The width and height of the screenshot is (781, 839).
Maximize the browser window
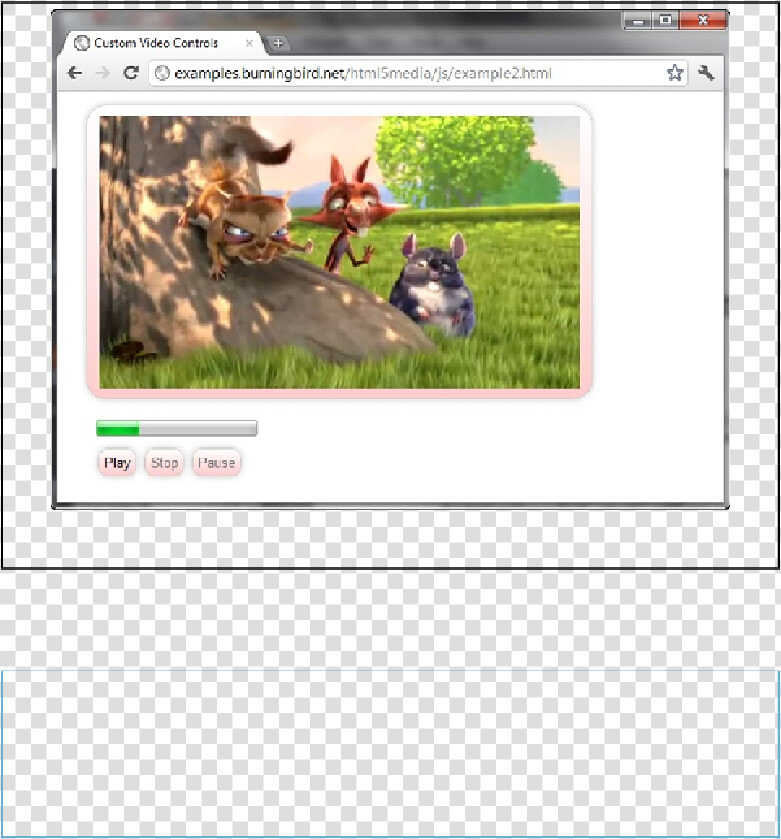tap(665, 20)
